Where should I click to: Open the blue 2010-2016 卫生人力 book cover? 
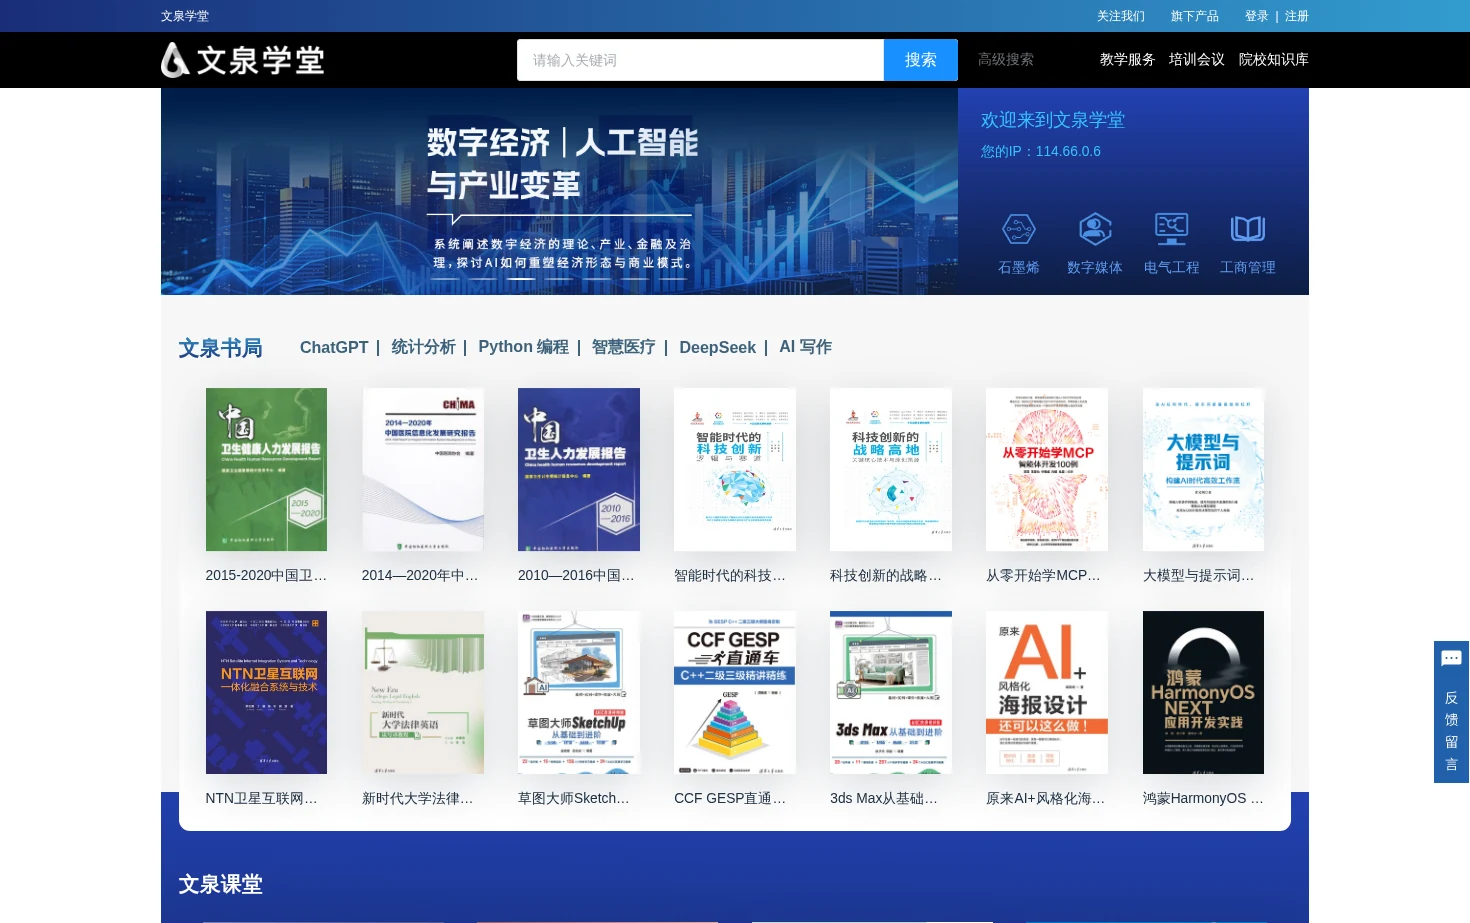(x=579, y=469)
